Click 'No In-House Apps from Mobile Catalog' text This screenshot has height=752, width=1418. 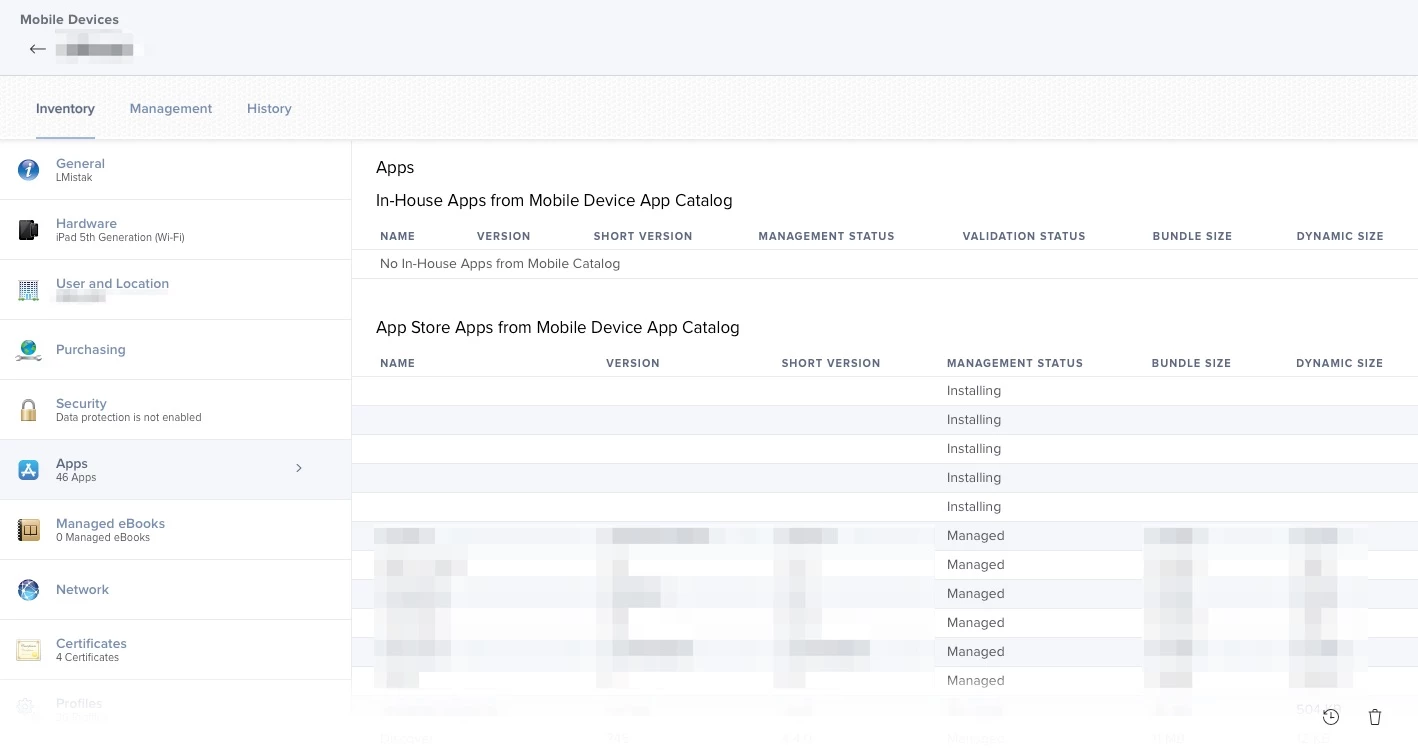tap(500, 264)
